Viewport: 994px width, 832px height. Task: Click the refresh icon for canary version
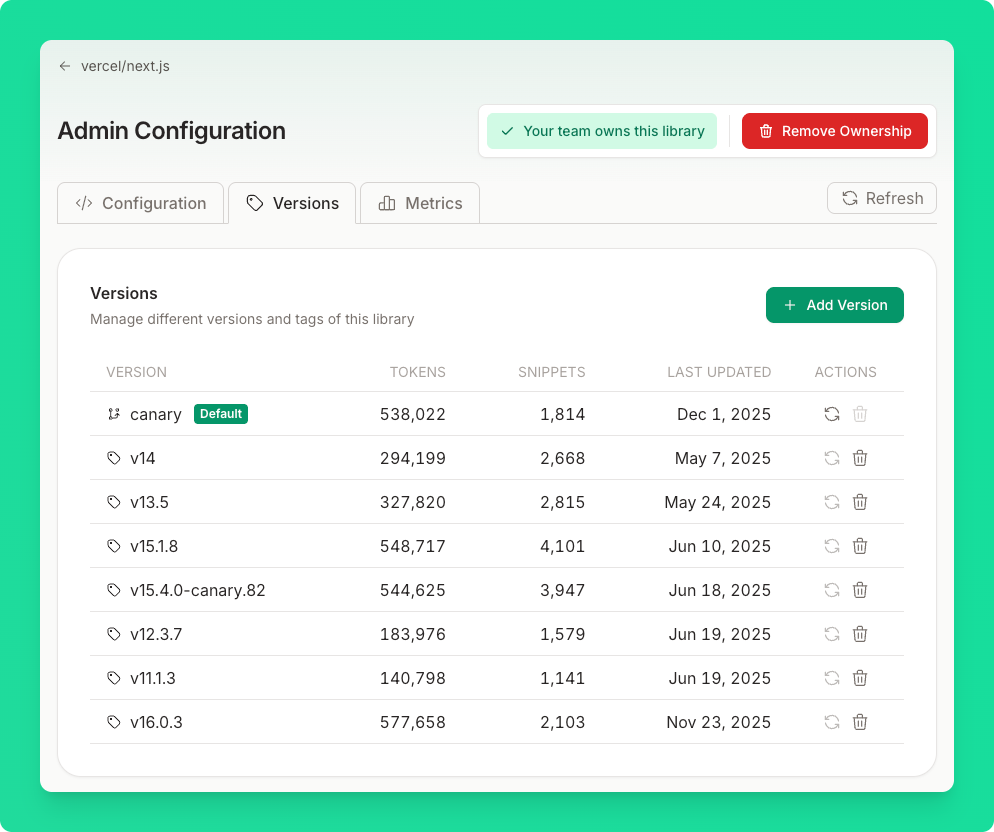(831, 414)
